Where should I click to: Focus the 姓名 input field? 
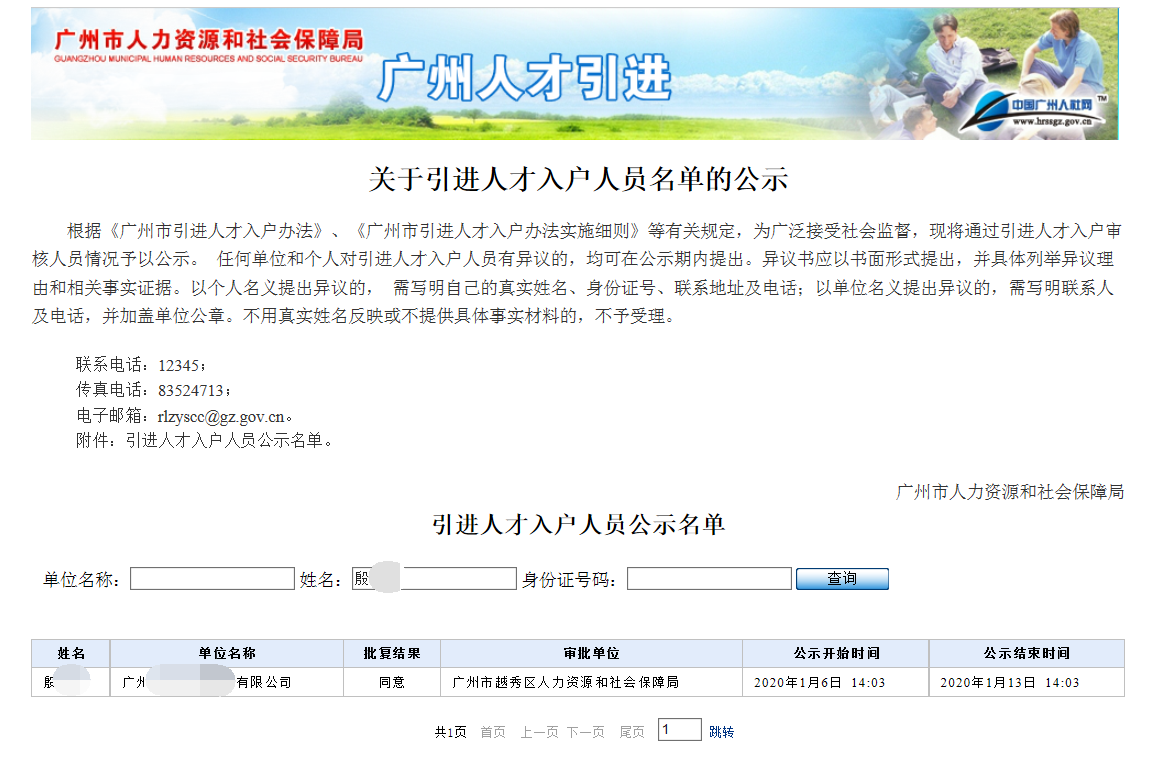pyautogui.click(x=434, y=579)
